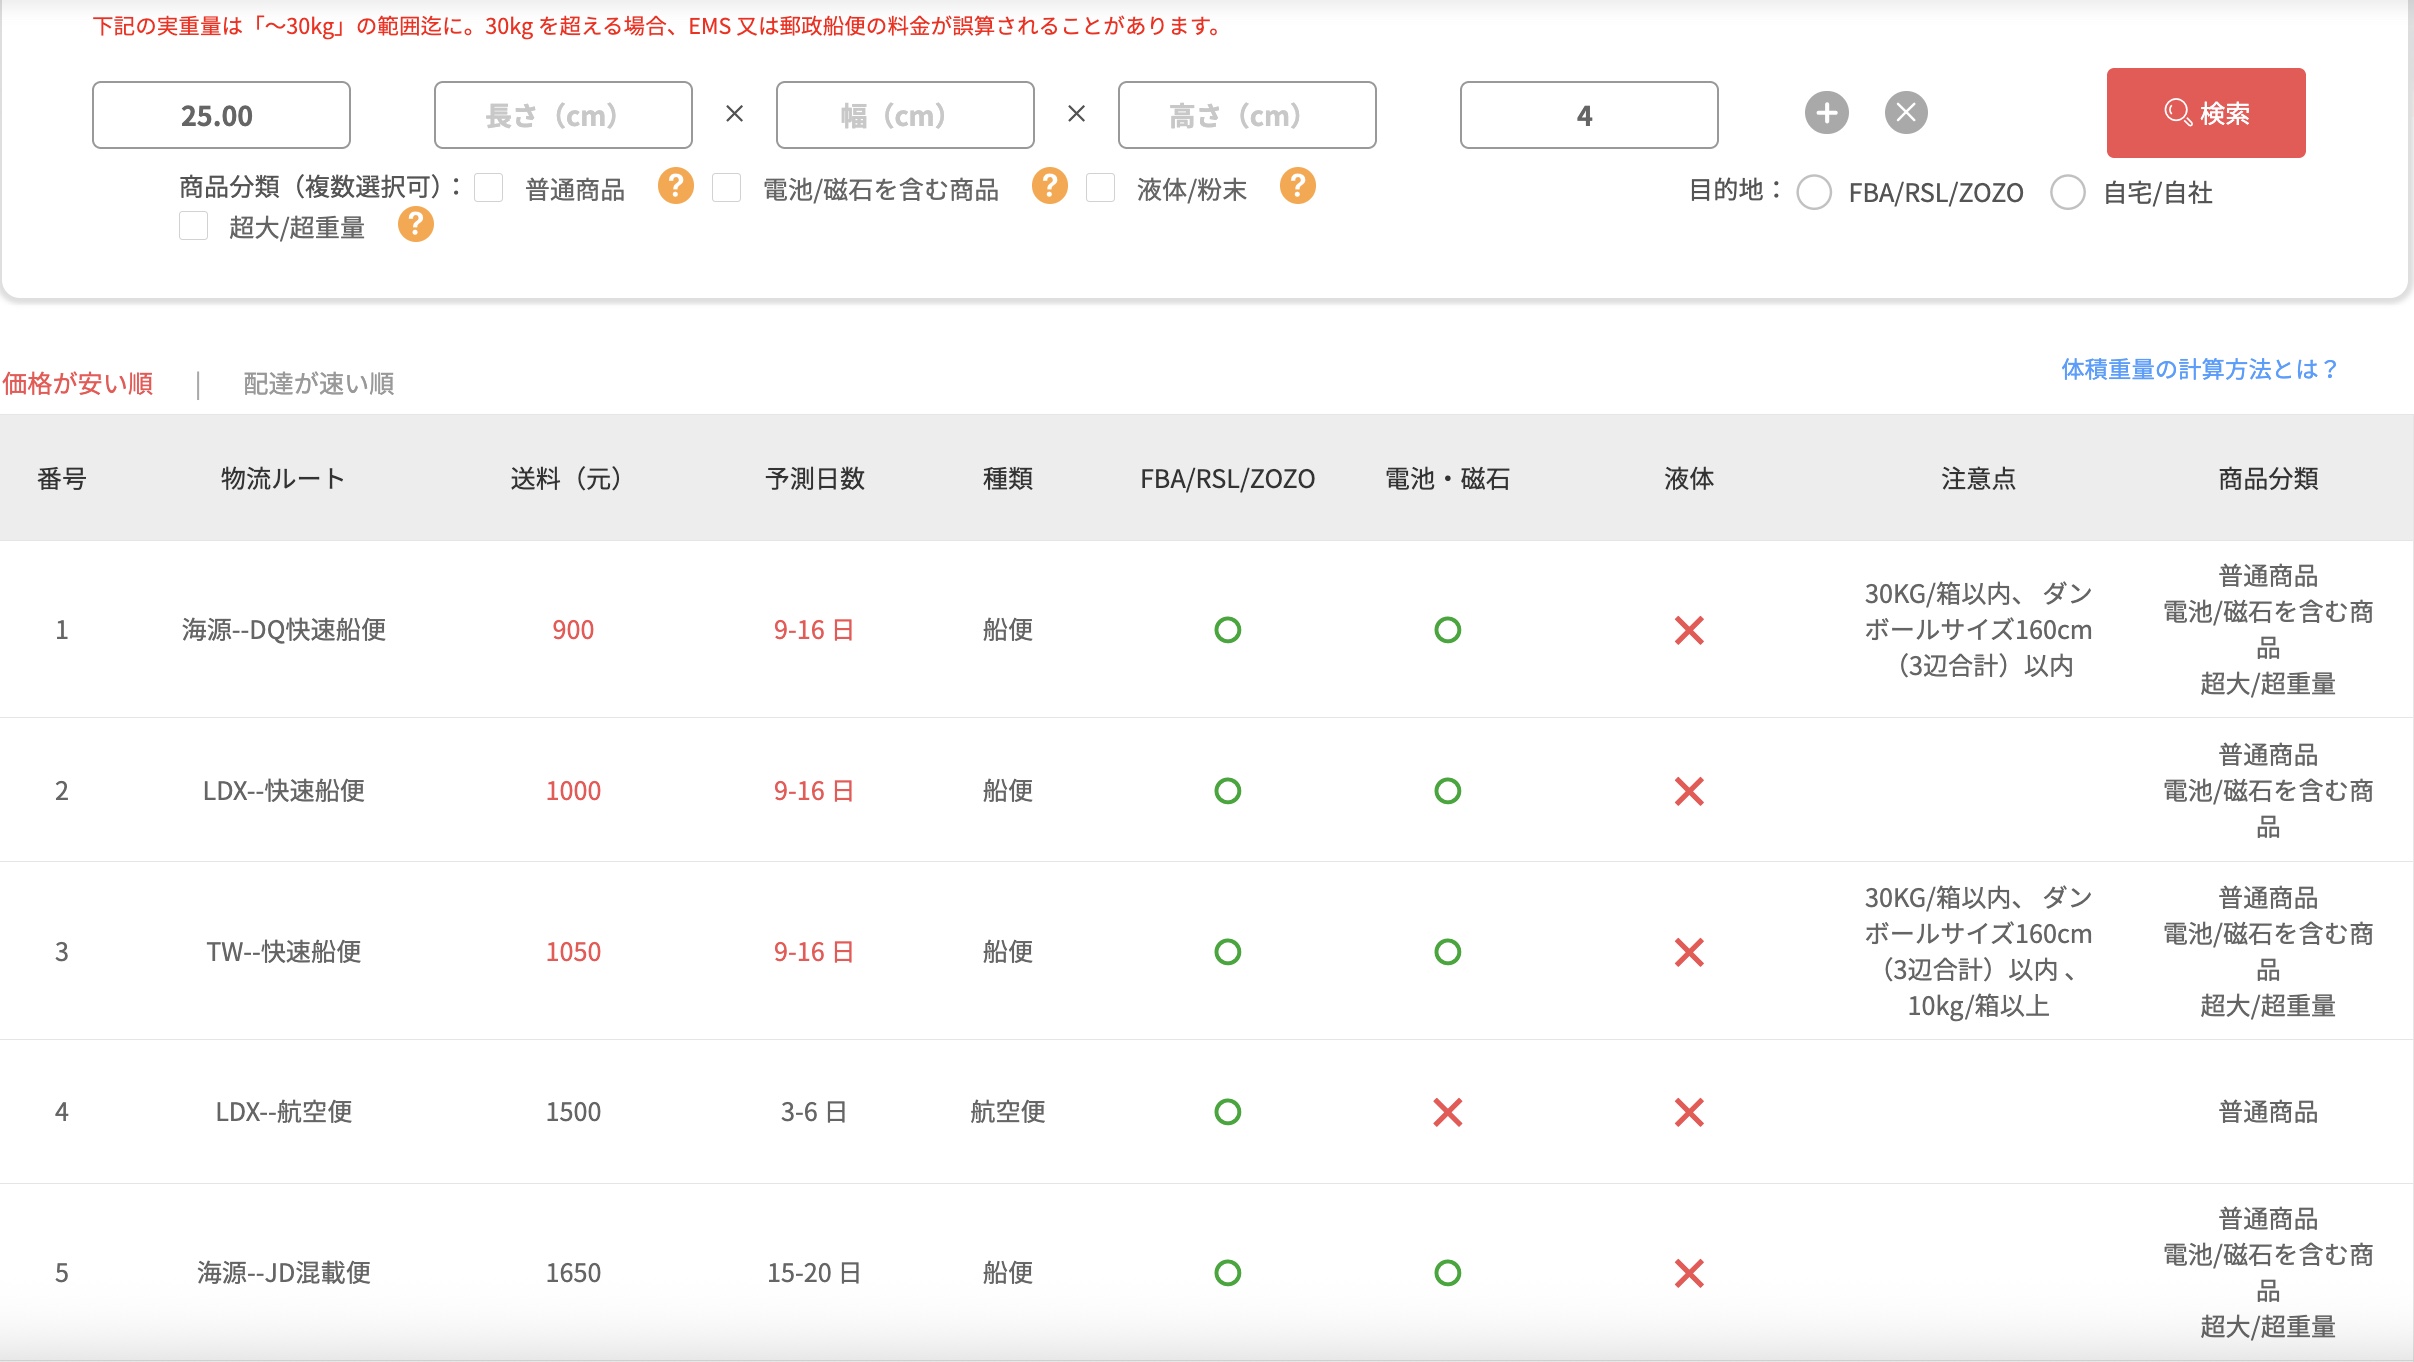
Task: Click battery green circle for LDX--快速船便
Action: point(1447,791)
